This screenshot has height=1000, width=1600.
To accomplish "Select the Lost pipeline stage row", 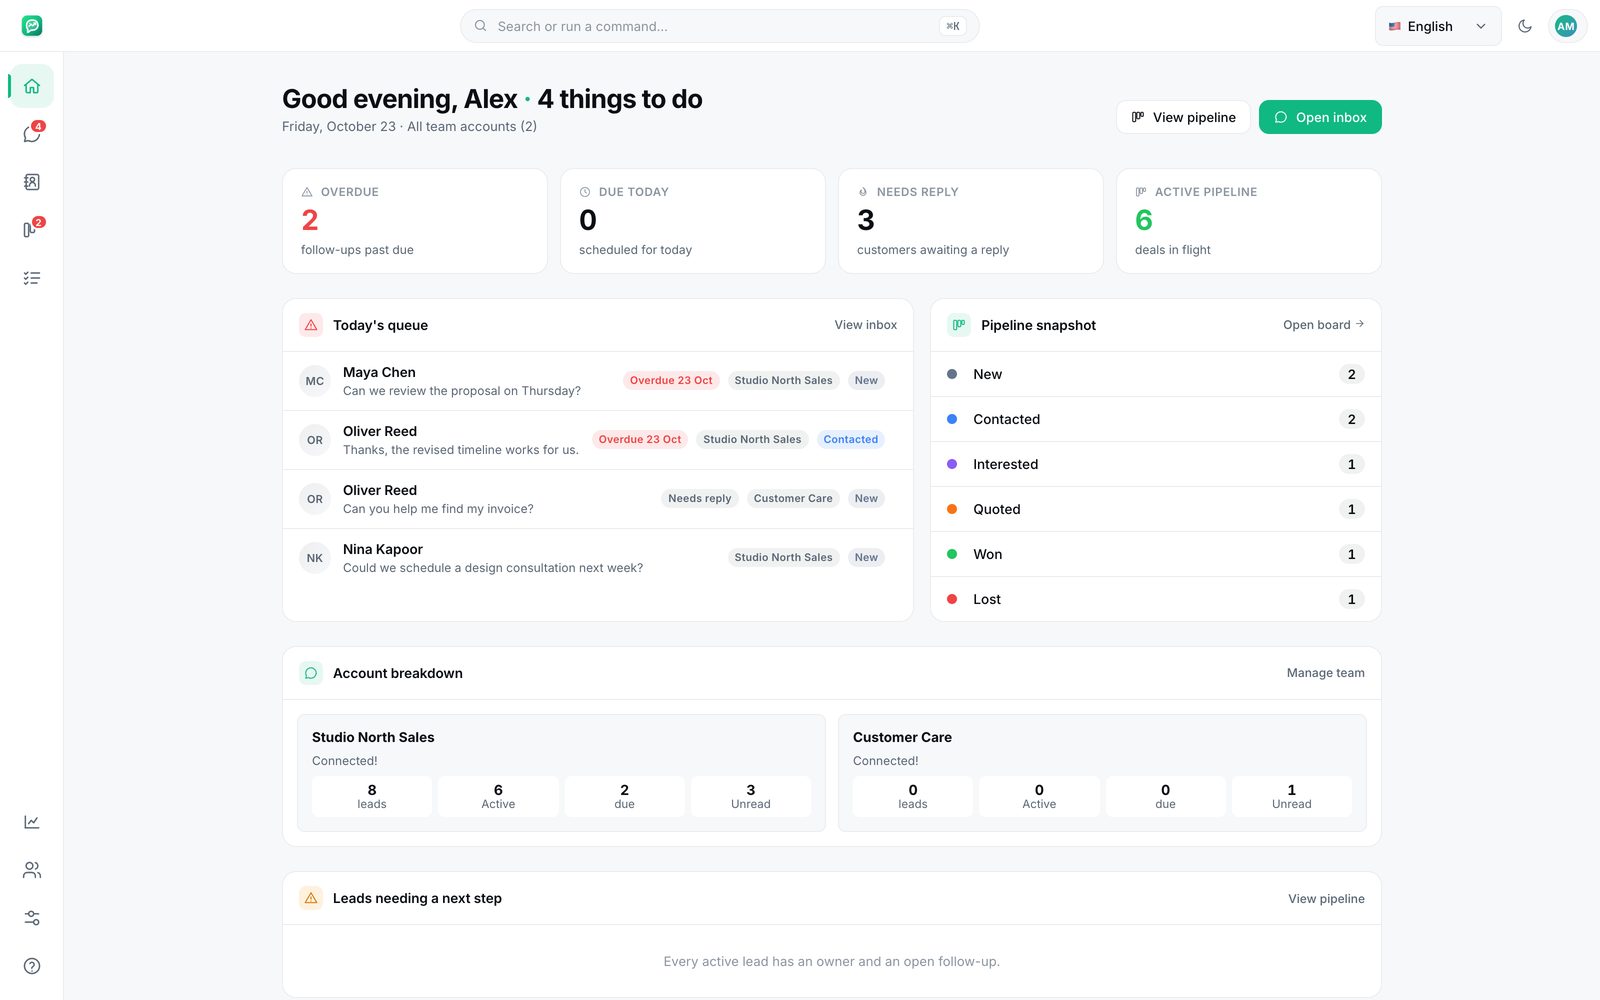I will pos(1156,599).
